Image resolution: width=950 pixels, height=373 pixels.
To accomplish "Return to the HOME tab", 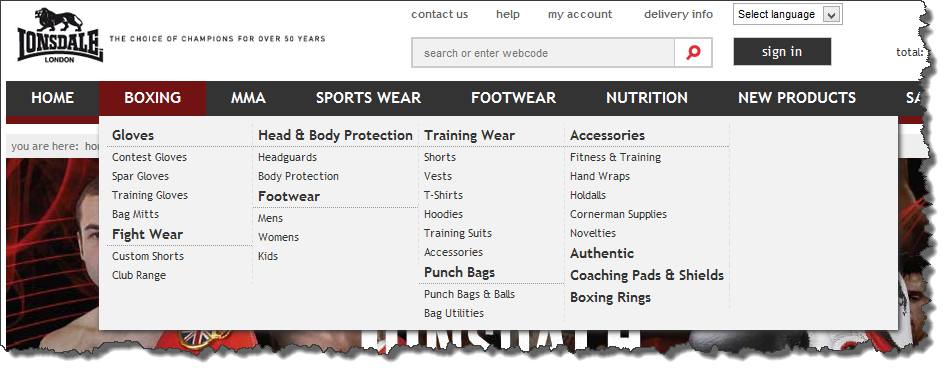I will 53,98.
